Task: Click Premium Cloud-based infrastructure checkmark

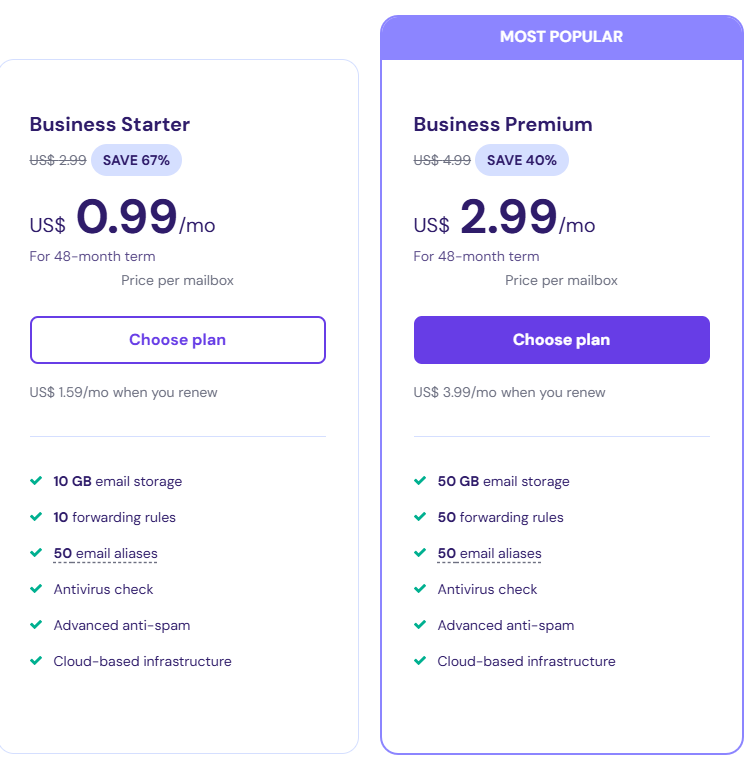Action: (420, 661)
